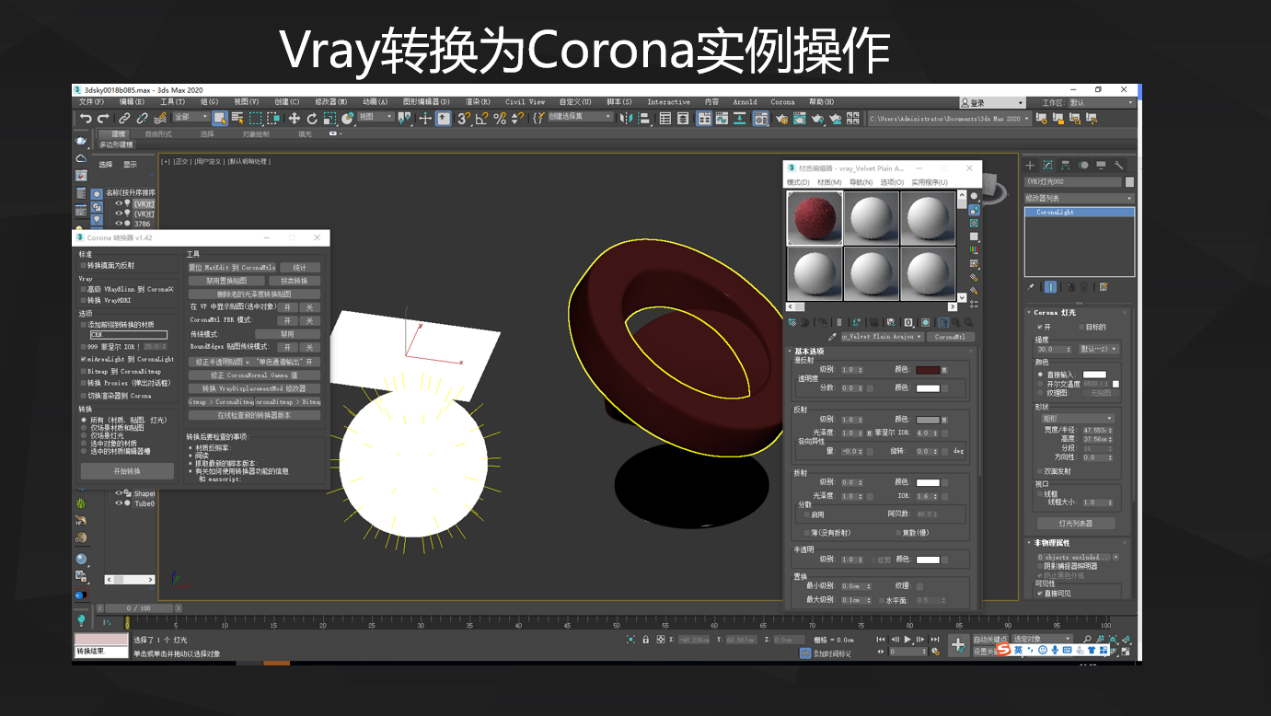Click the Pin Stack icon under modifier list

(1032, 287)
